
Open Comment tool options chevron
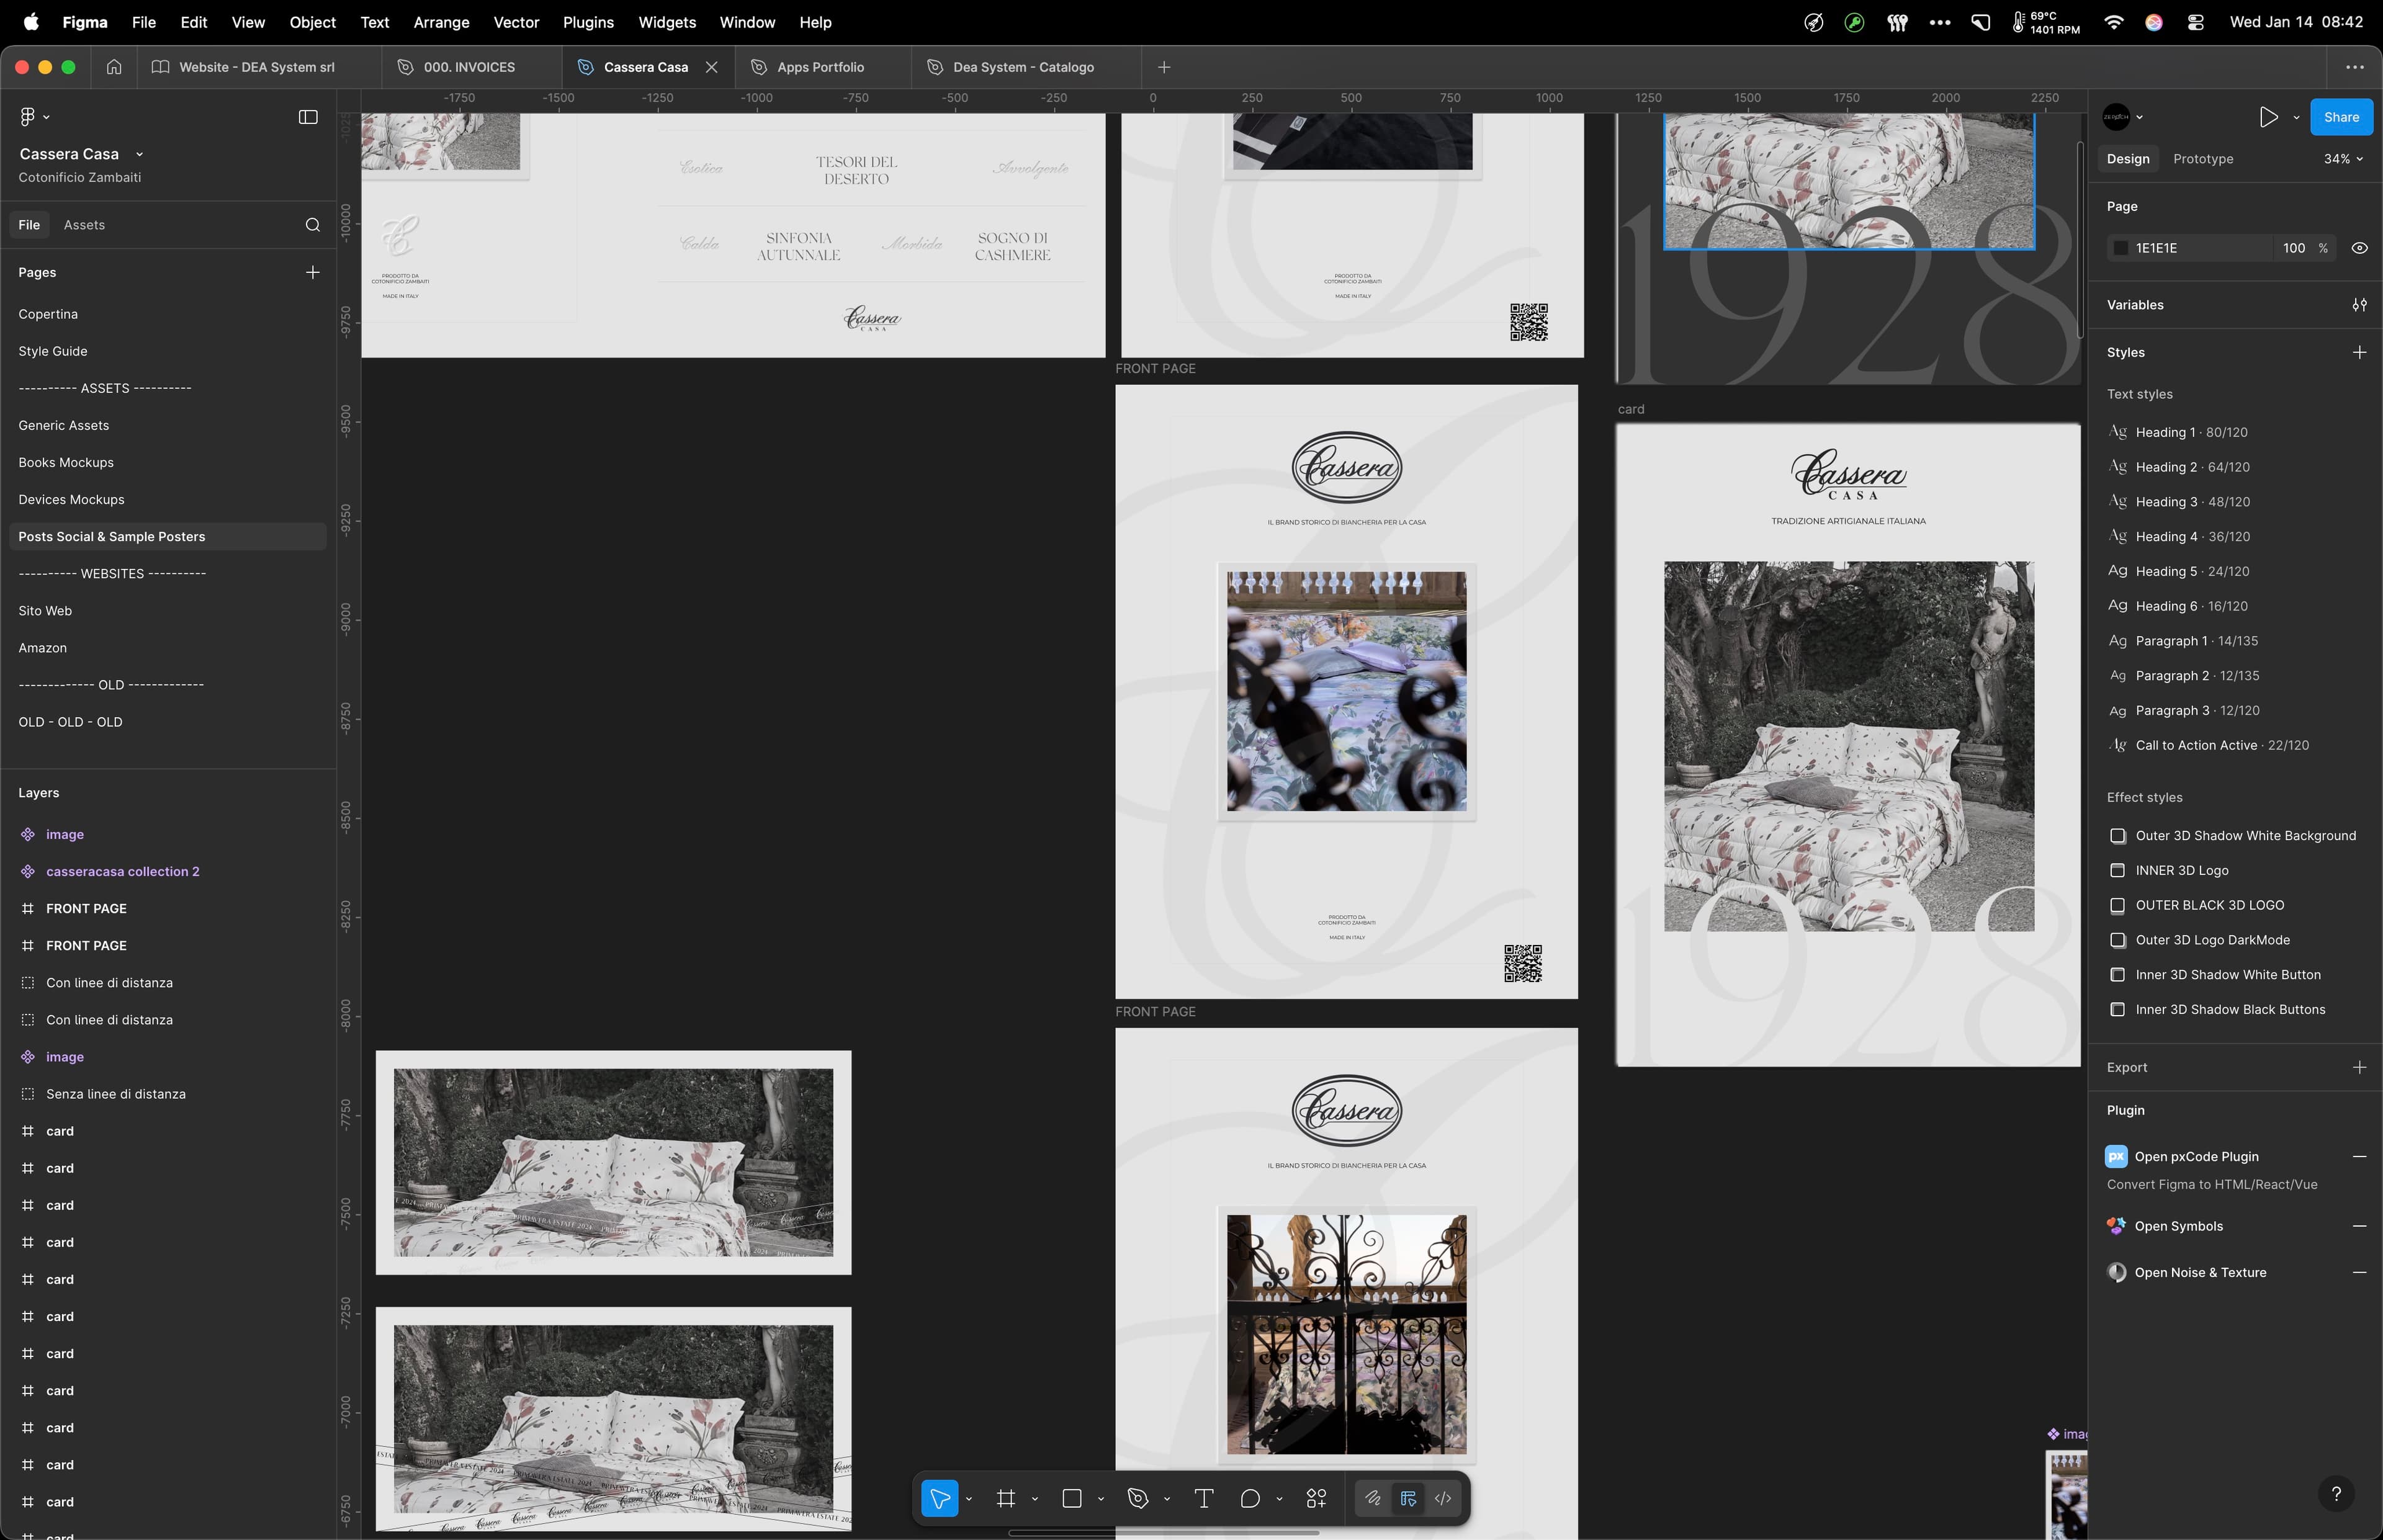pyautogui.click(x=1279, y=1499)
